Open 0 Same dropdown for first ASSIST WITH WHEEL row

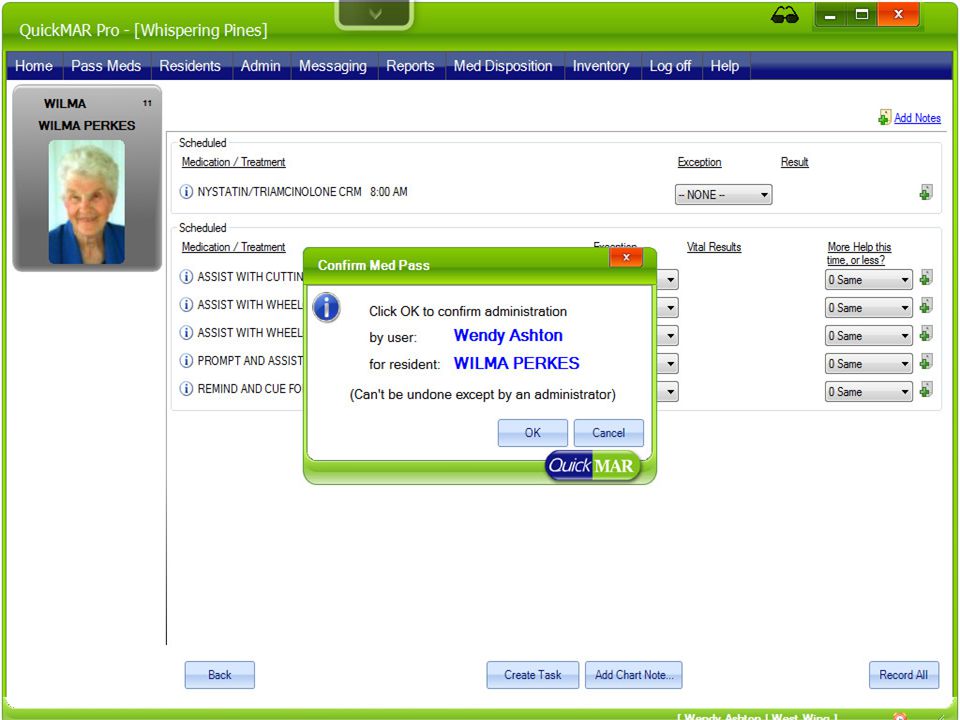[868, 308]
